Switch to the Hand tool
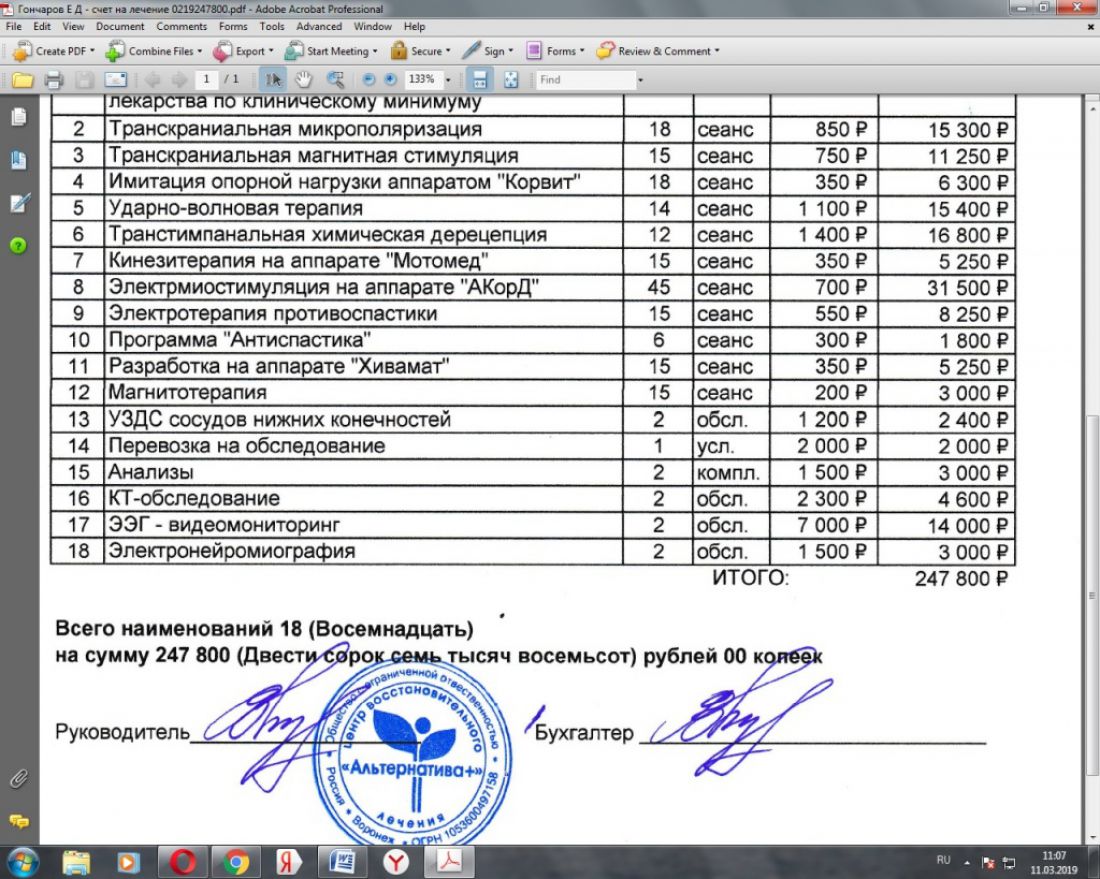The width and height of the screenshot is (1100, 879). click(303, 80)
